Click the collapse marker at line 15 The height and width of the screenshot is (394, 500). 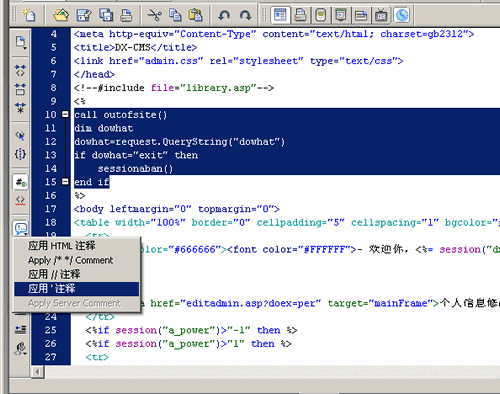(x=65, y=181)
